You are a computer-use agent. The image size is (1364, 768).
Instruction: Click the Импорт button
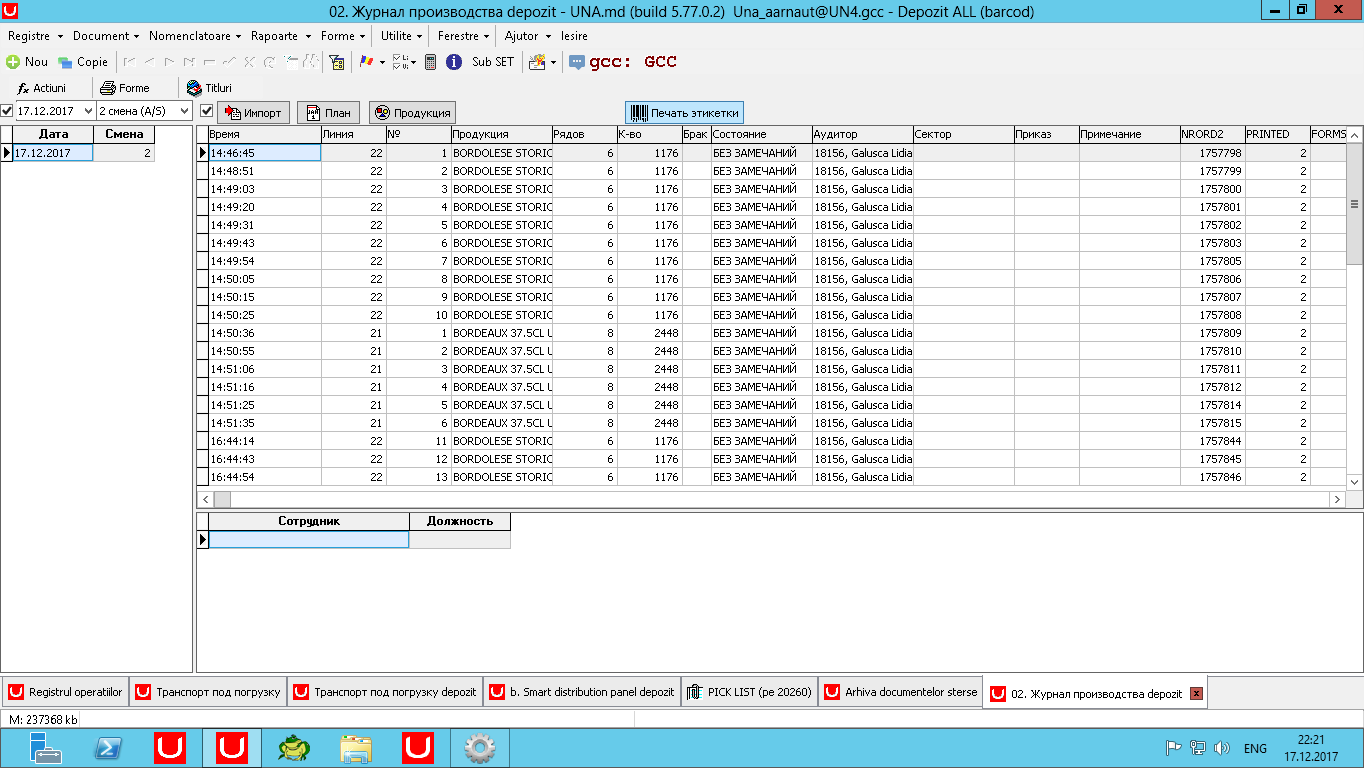(x=253, y=113)
